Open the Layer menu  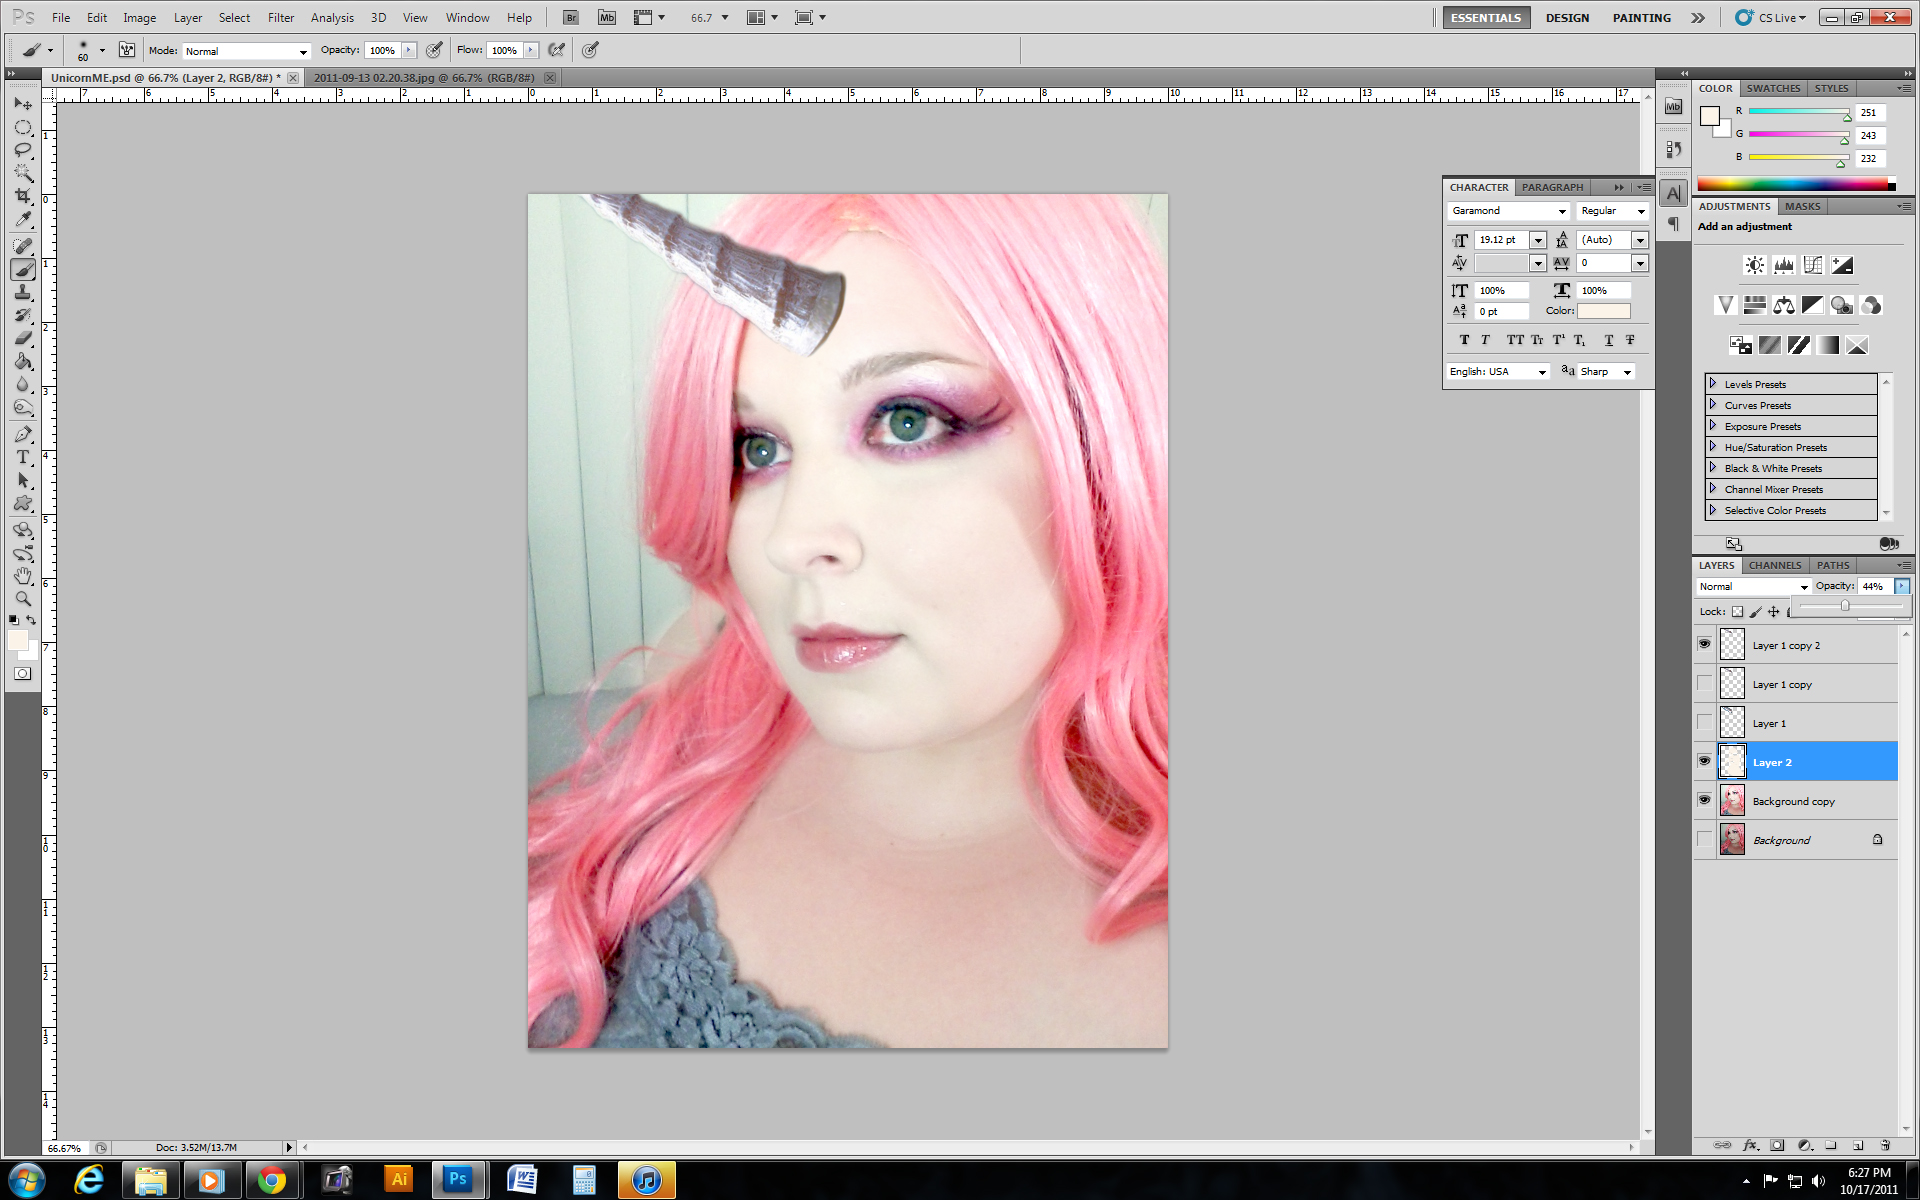(x=187, y=17)
